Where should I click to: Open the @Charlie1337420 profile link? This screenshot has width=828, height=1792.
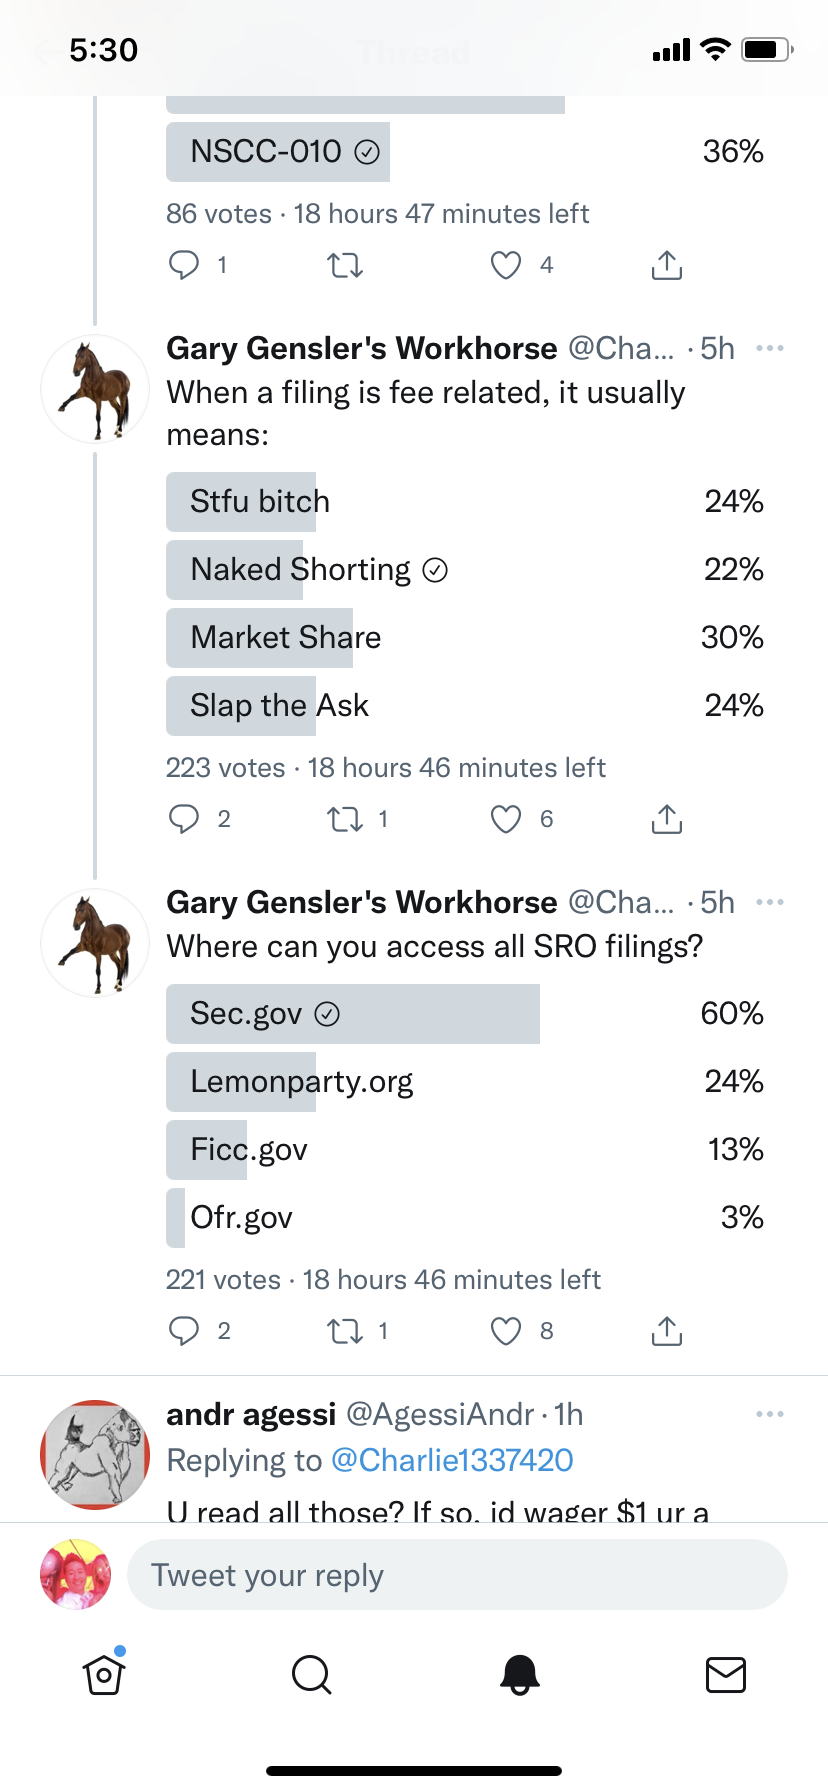pos(452,1460)
